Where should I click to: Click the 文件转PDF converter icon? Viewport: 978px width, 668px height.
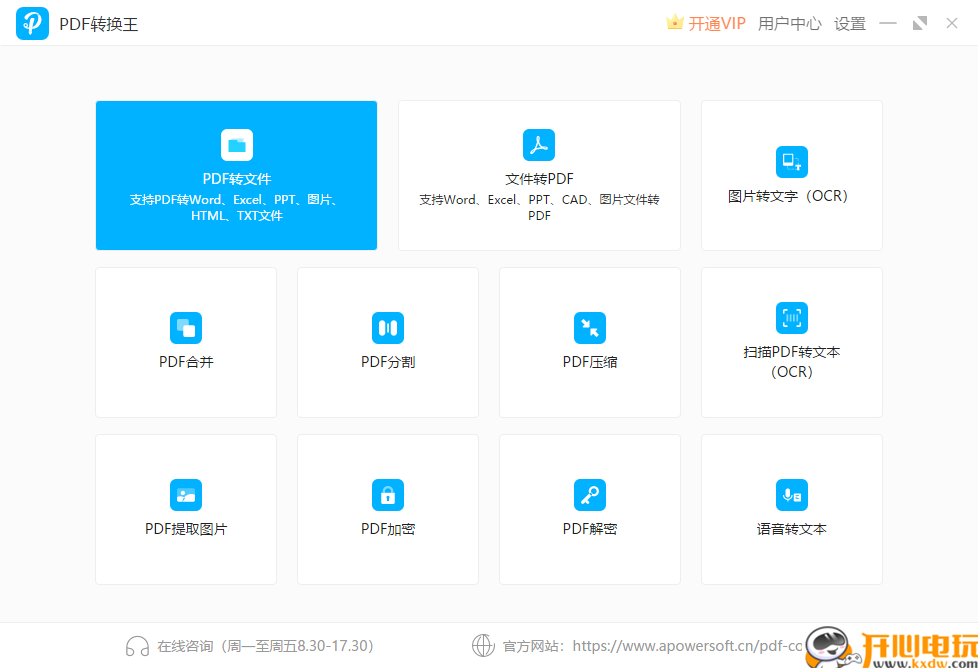[538, 144]
